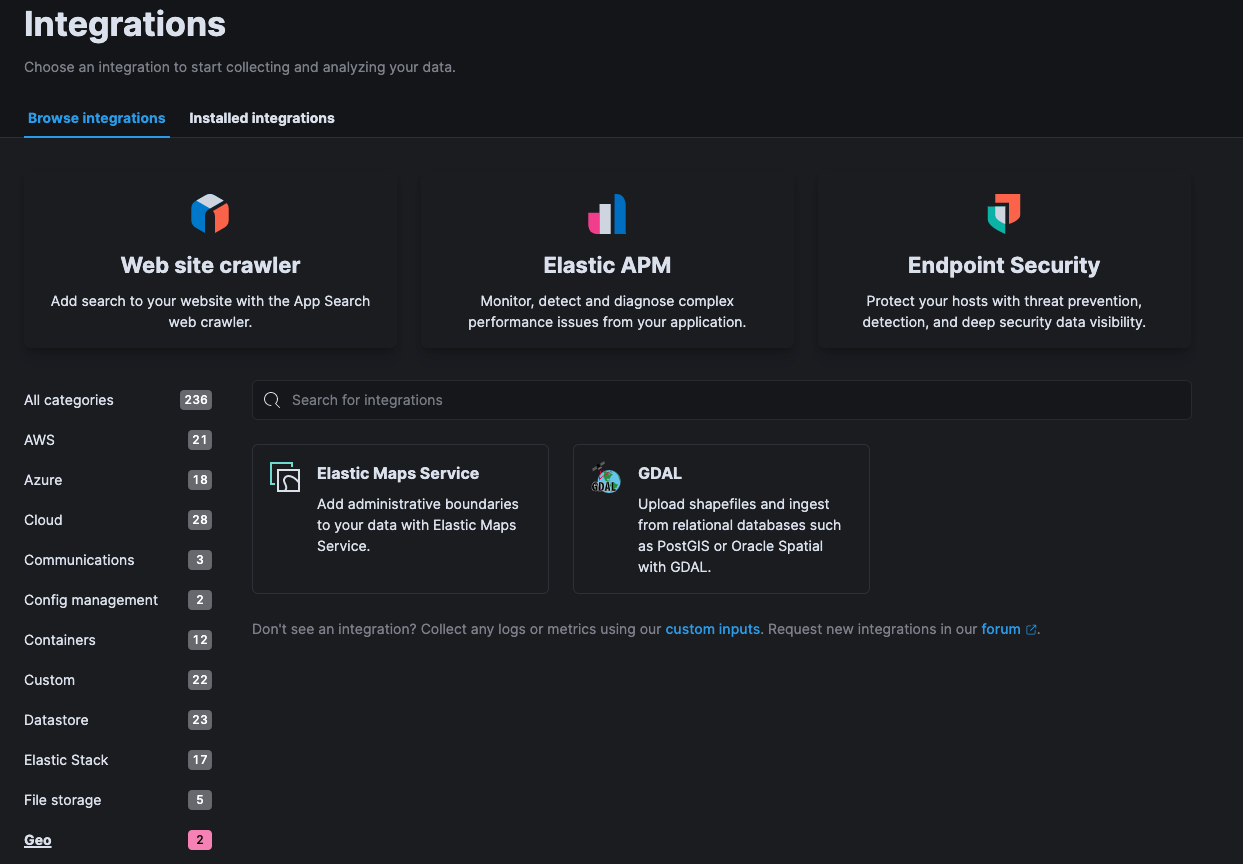Click the search magnifier icon

(x=272, y=400)
